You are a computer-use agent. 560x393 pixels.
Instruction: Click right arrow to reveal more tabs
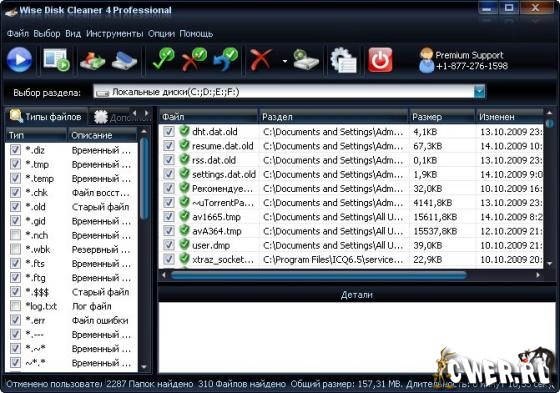pyautogui.click(x=146, y=113)
